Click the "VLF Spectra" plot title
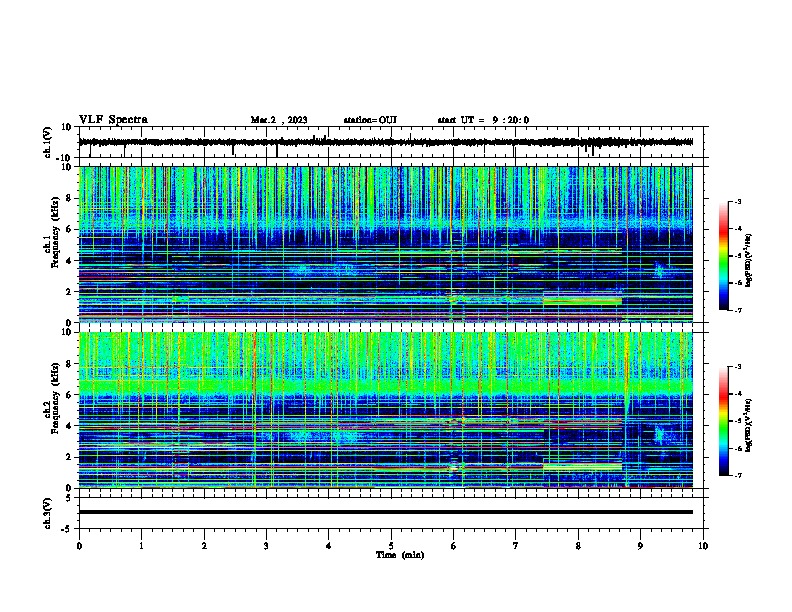The width and height of the screenshot is (792, 612). pos(113,120)
